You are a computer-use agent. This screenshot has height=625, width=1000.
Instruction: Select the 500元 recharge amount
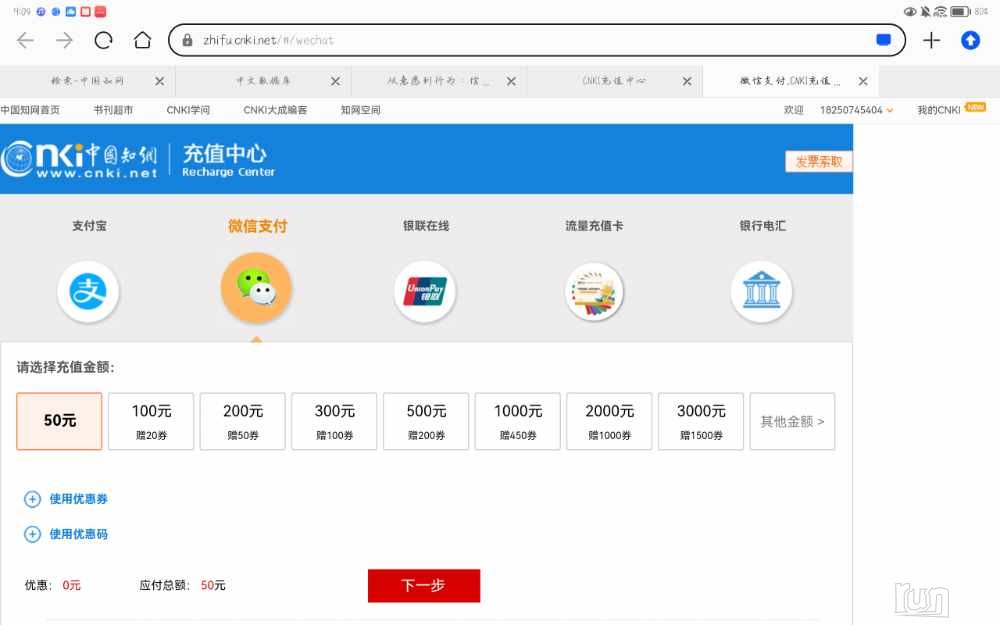click(x=426, y=422)
